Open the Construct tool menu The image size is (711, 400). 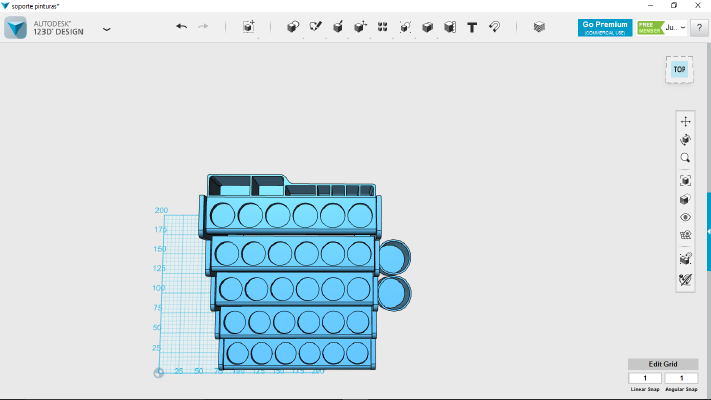tap(338, 27)
